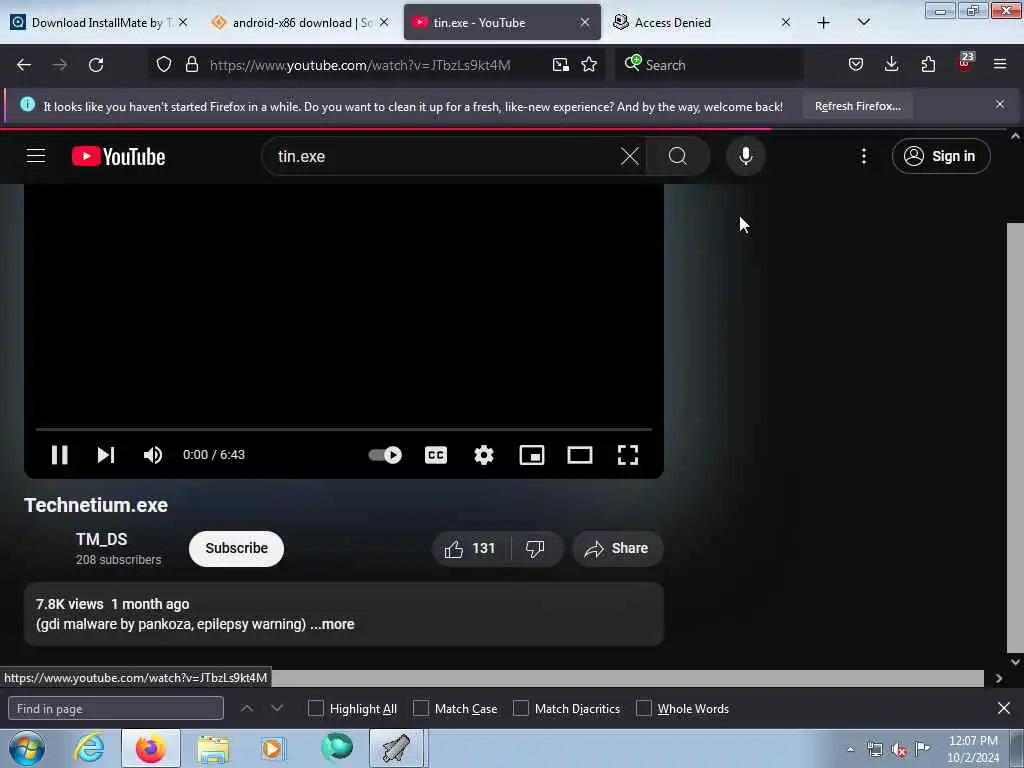The height and width of the screenshot is (768, 1024).
Task: Toggle closed captions CC button
Action: (x=436, y=455)
